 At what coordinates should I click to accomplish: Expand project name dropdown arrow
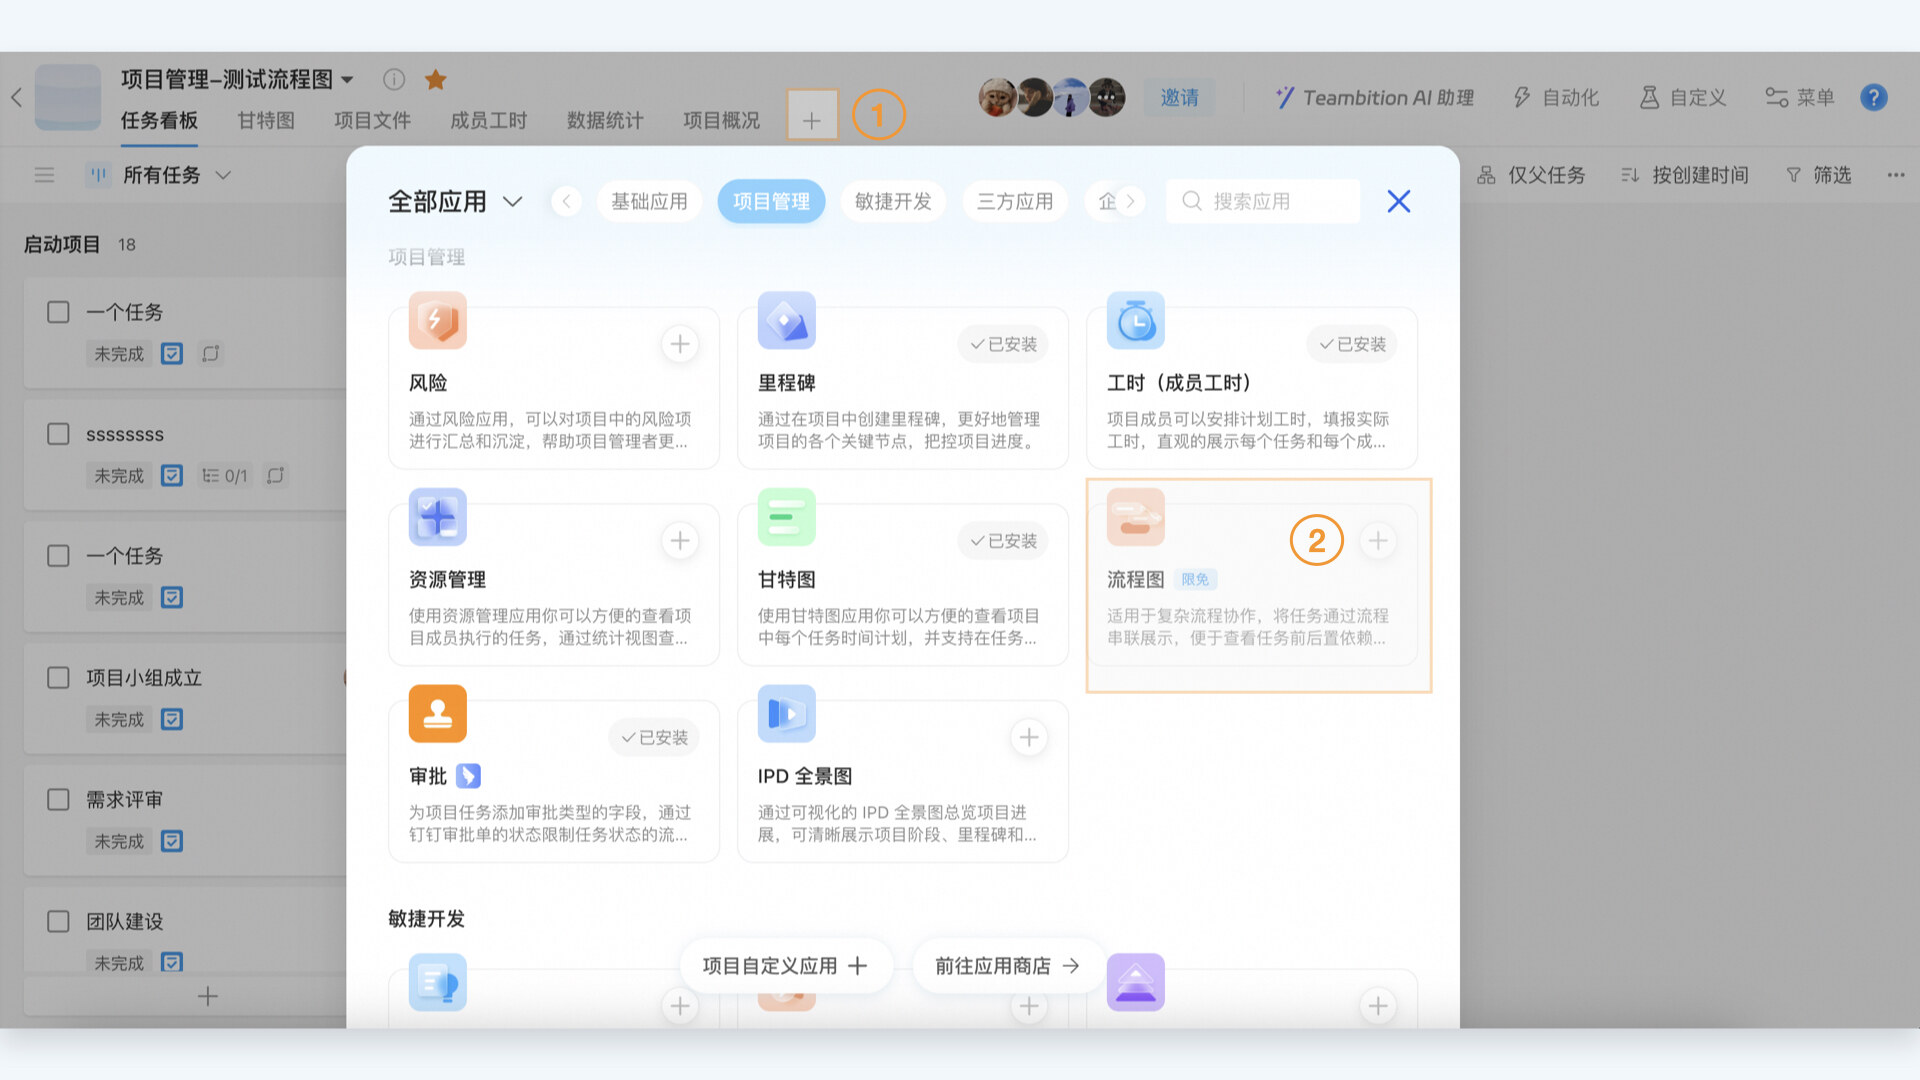[x=348, y=80]
